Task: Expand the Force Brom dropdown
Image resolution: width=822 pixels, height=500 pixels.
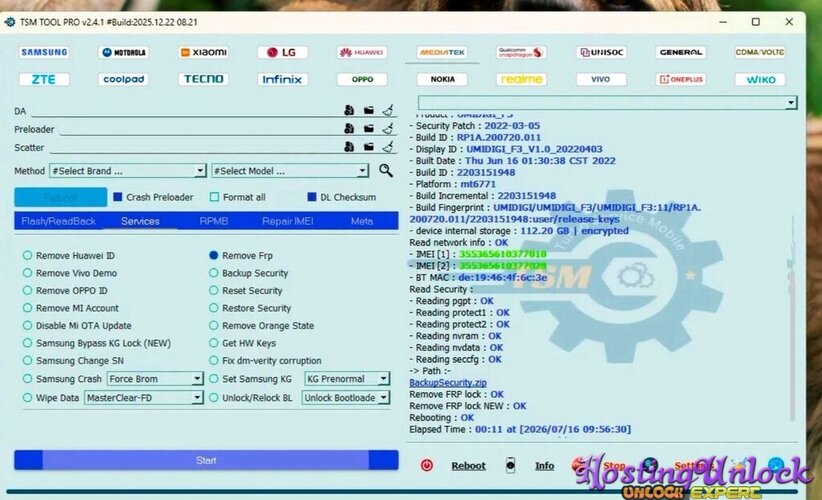Action: tap(155, 378)
